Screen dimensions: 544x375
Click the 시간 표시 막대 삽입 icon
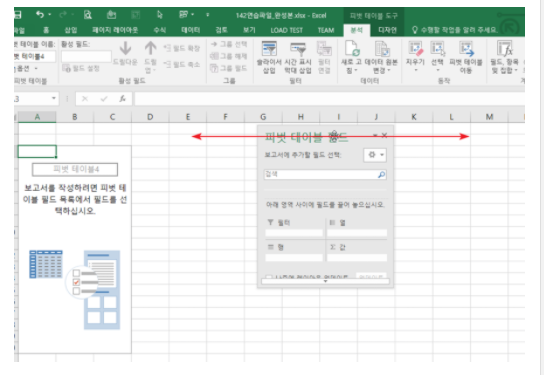coord(298,49)
